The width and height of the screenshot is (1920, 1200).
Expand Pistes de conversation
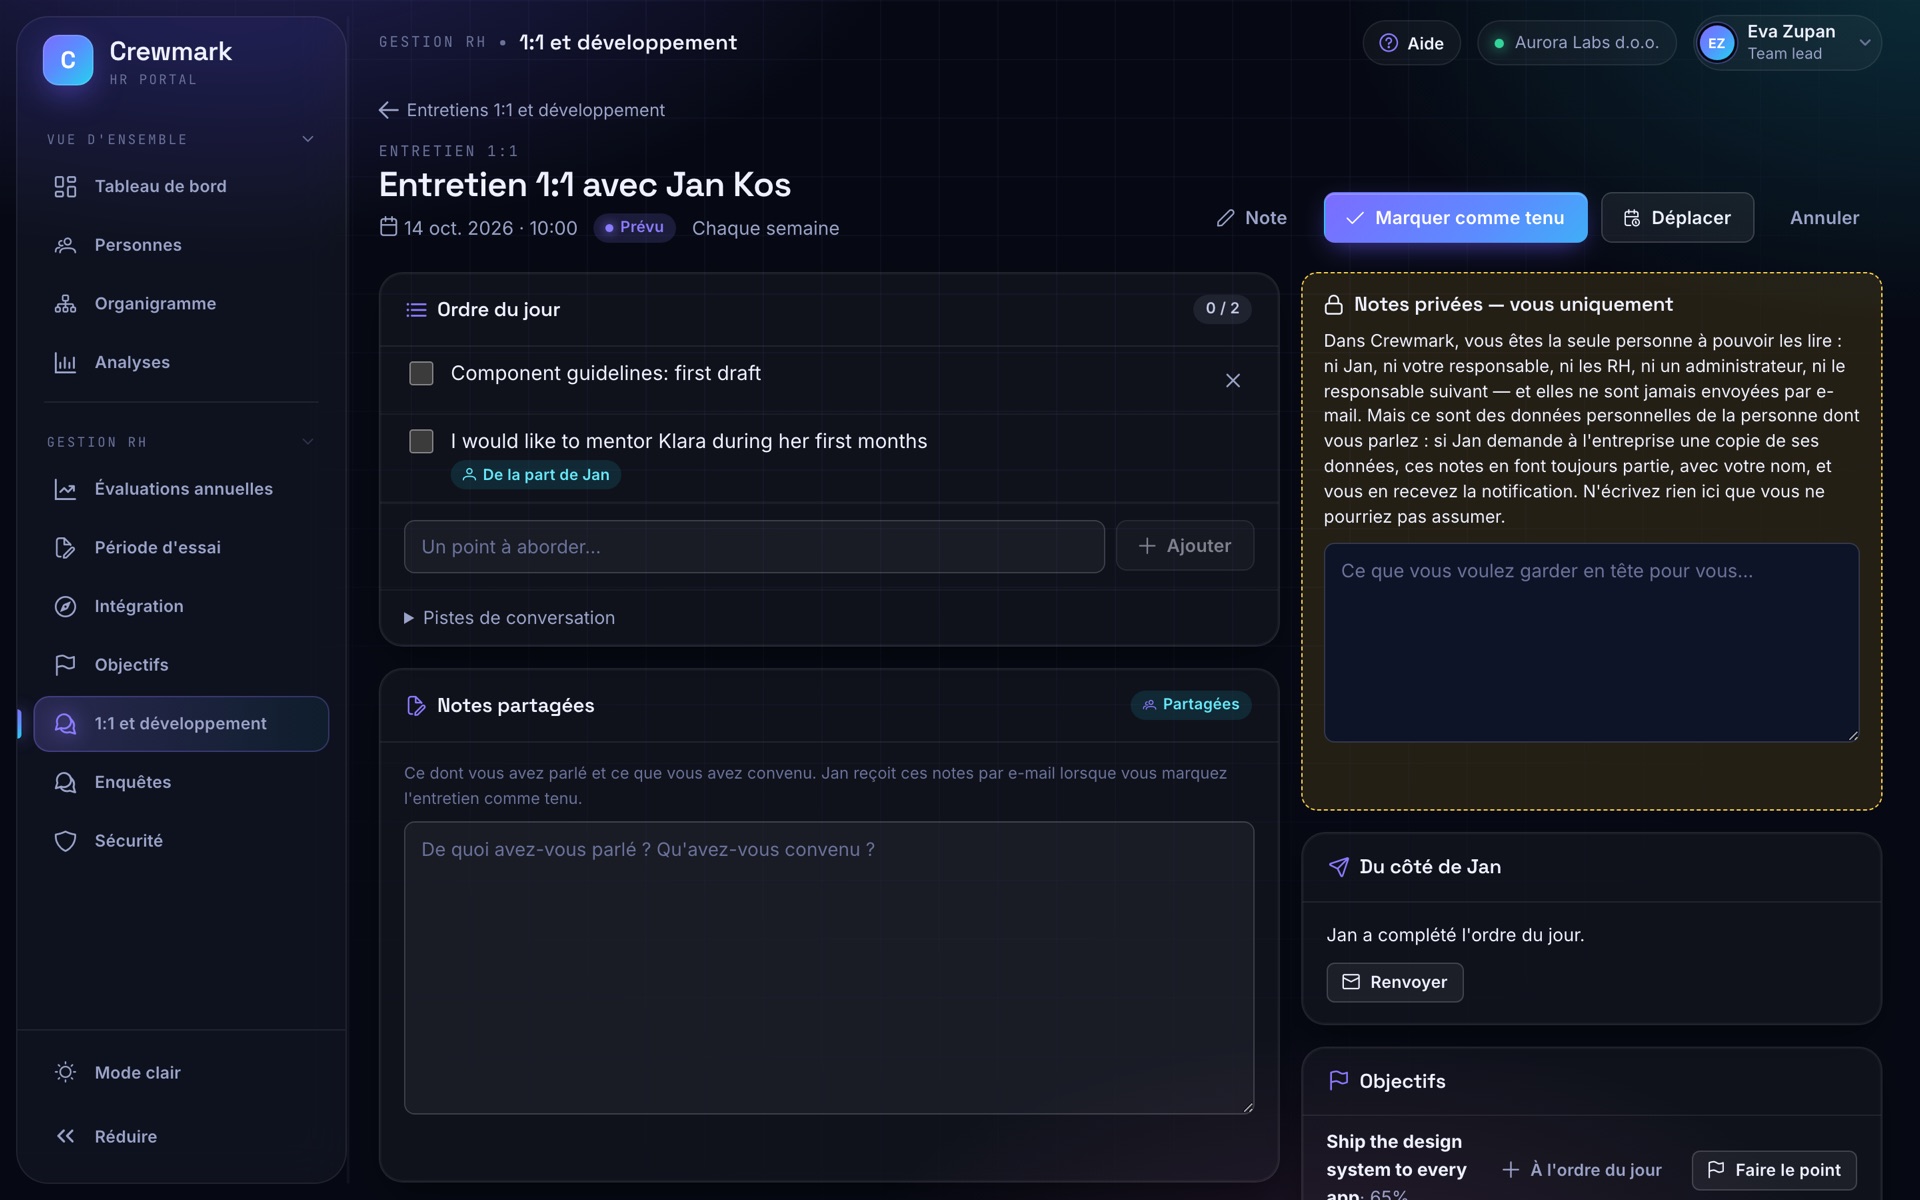pos(509,618)
